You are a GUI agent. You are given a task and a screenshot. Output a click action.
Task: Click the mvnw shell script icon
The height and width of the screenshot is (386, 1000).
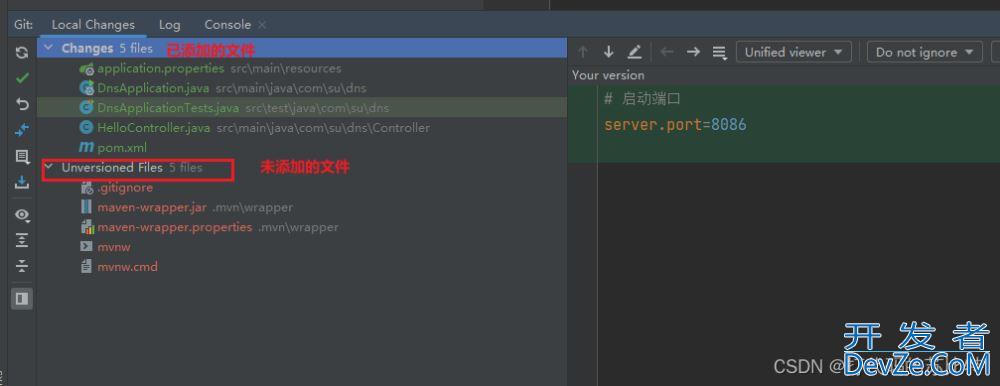[87, 247]
